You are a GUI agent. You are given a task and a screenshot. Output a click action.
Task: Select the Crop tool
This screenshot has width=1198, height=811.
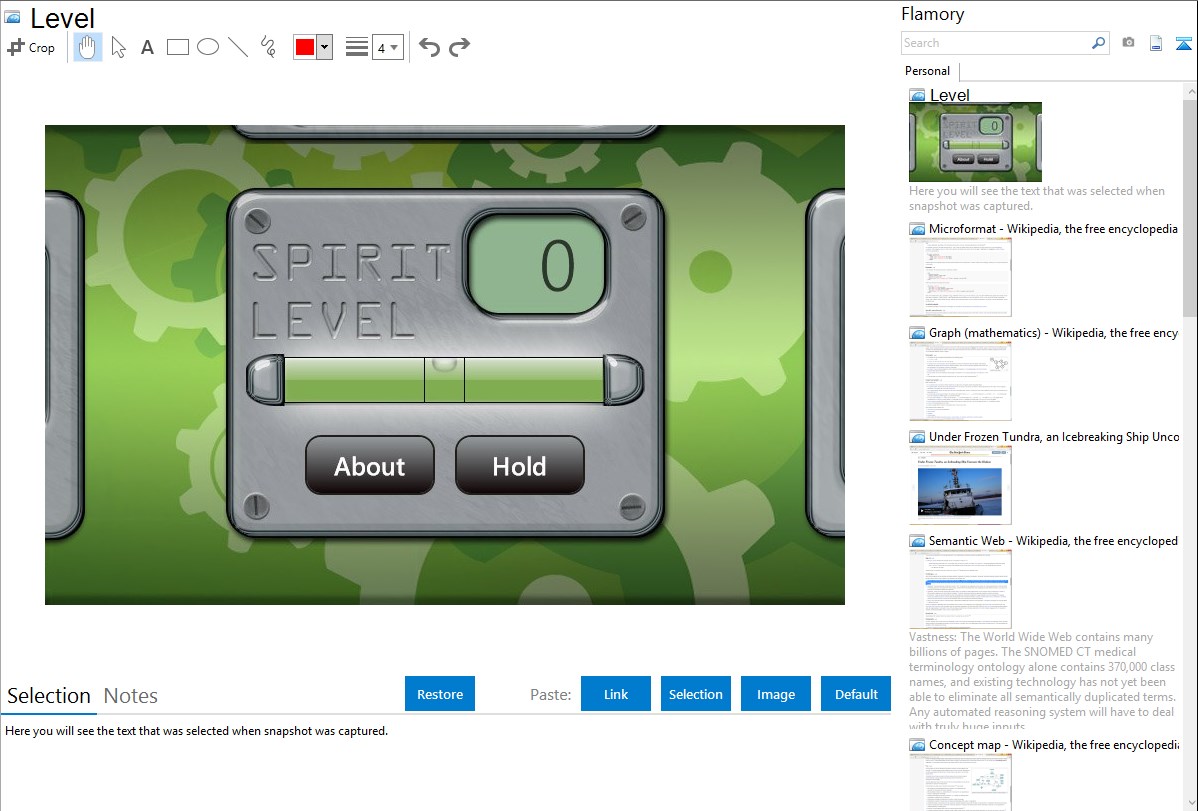pyautogui.click(x=31, y=47)
